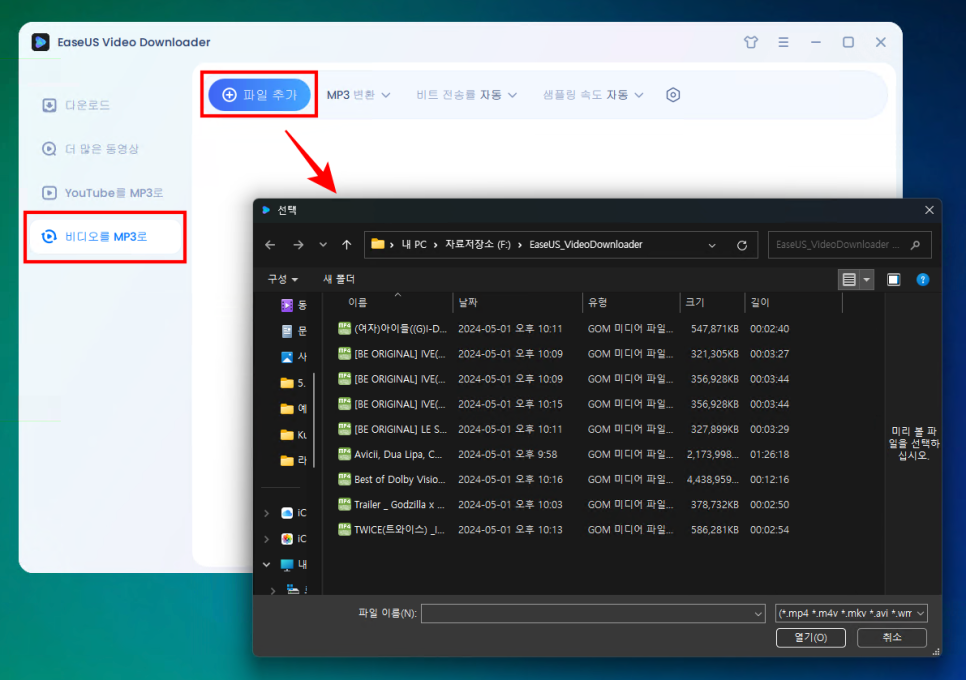Sort by the 날짜 column header
Screen dimensions: 966x680
point(518,302)
